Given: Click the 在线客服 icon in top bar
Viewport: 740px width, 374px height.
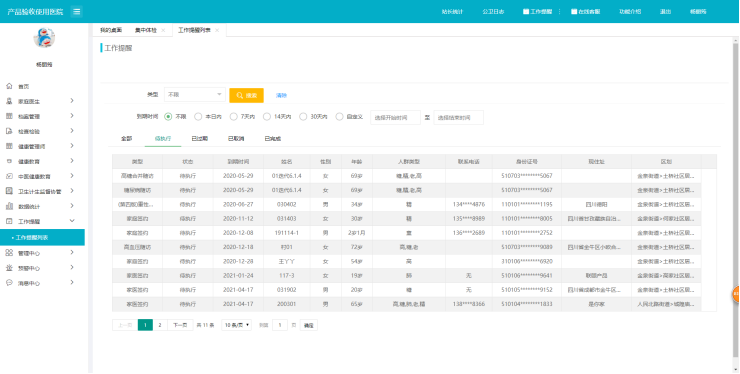Looking at the screenshot, I should (574, 12).
